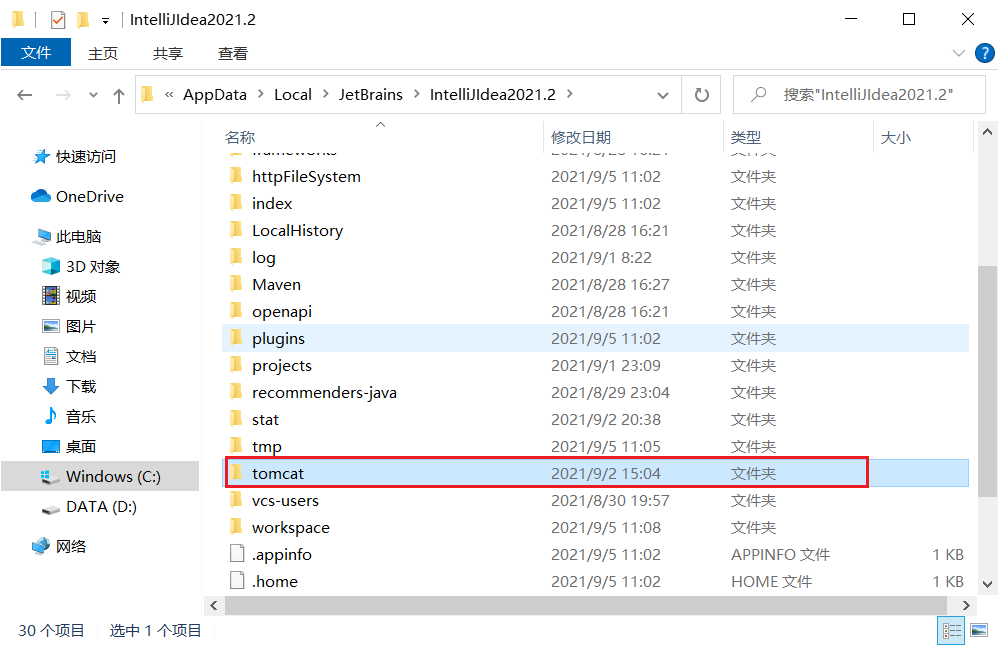The image size is (999, 646).
Task: Click the vertical scrollbar up arrow
Action: 988,133
